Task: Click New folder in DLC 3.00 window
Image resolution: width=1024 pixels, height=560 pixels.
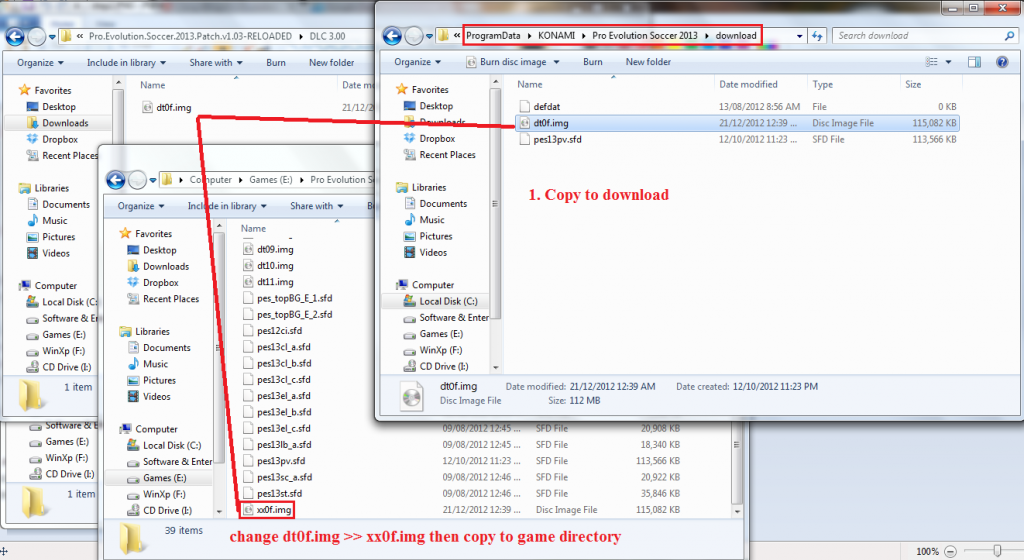Action: point(332,63)
